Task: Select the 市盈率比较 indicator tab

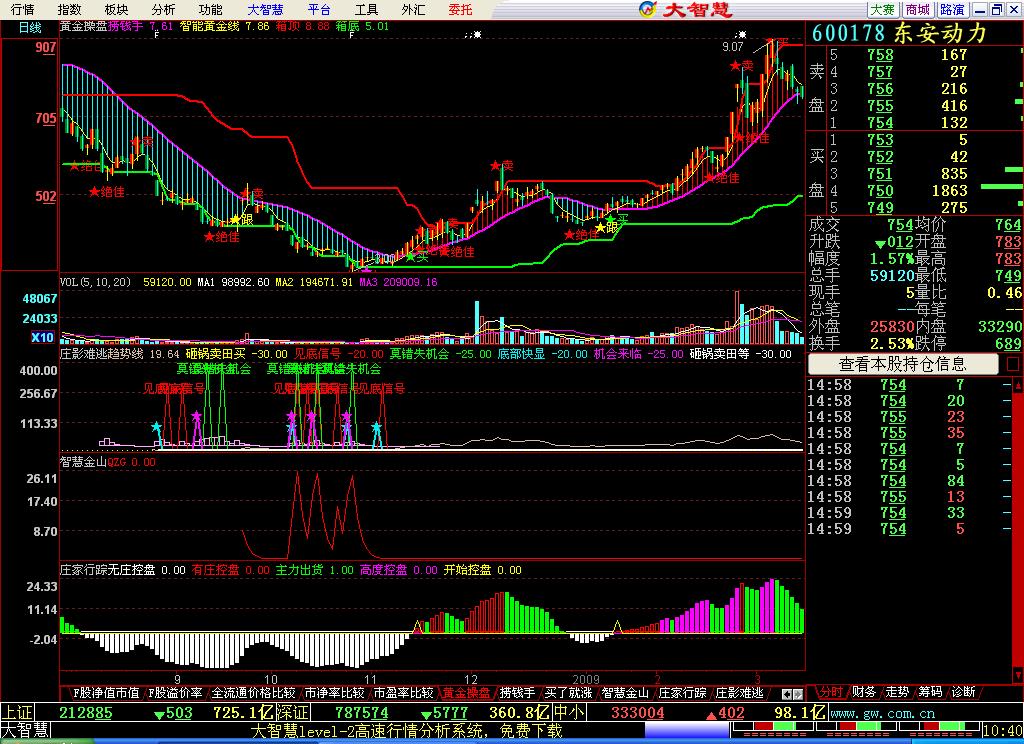Action: pos(403,692)
